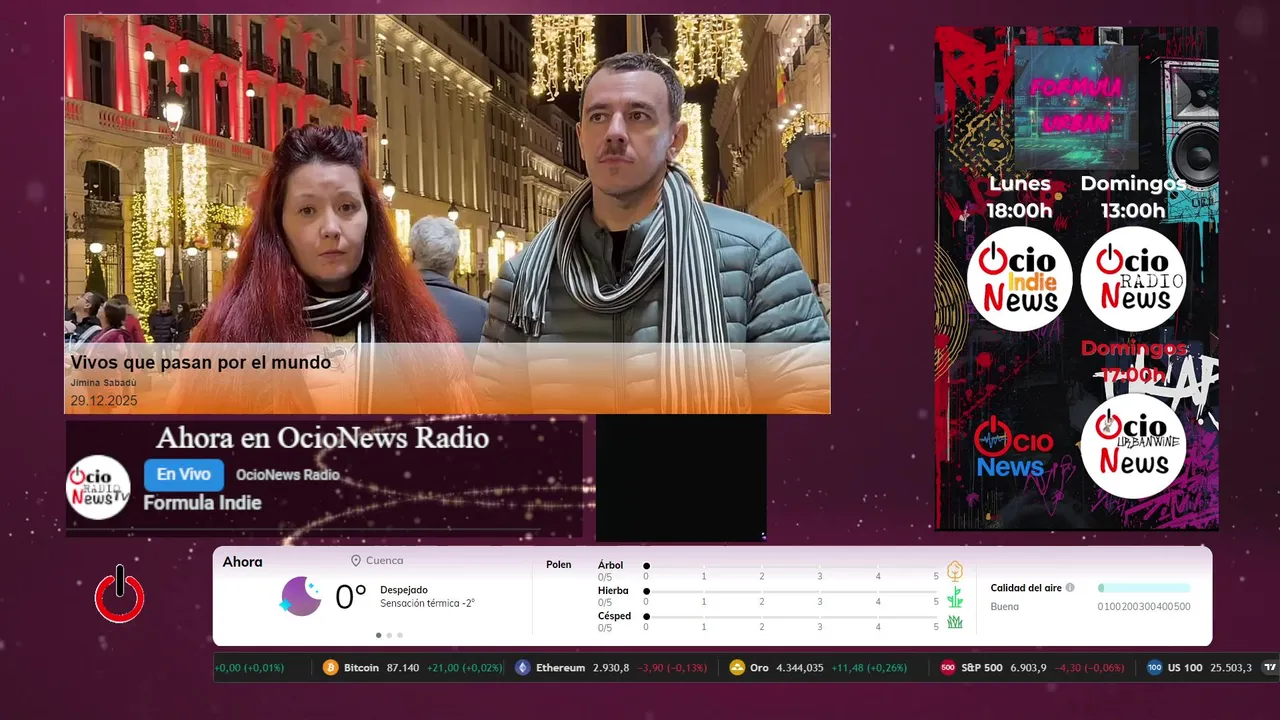Click Ethereum price '2.930,8'

click(x=611, y=667)
